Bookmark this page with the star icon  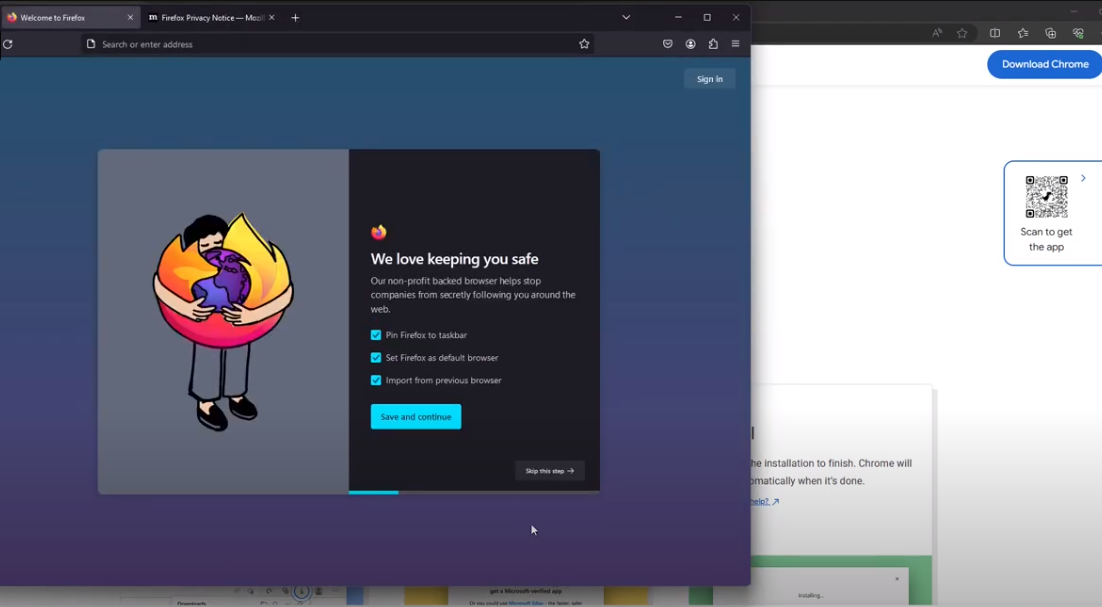[x=584, y=44]
